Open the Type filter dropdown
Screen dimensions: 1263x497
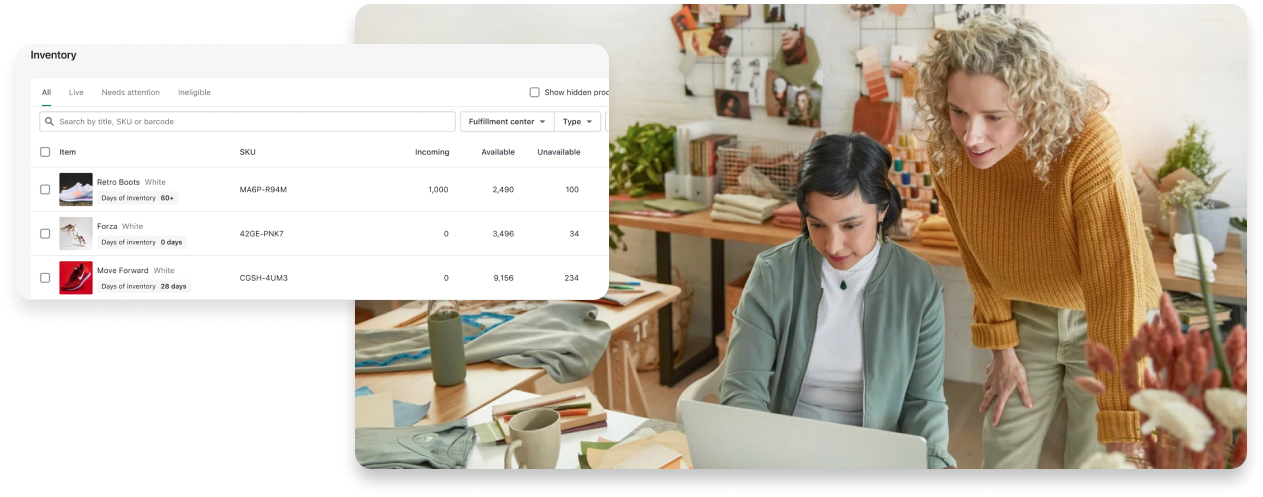click(x=578, y=122)
